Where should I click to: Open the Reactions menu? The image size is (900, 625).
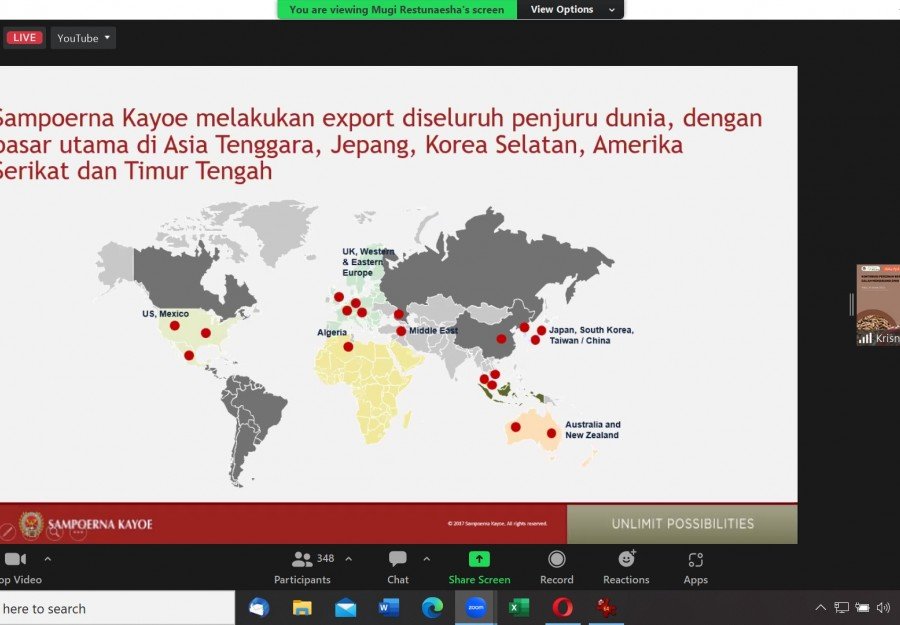626,568
